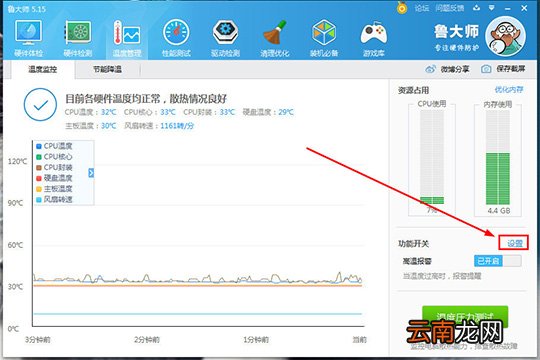Toggle the 硬盘温度 legend entry
Image resolution: width=540 pixels, height=360 pixels.
coord(54,178)
